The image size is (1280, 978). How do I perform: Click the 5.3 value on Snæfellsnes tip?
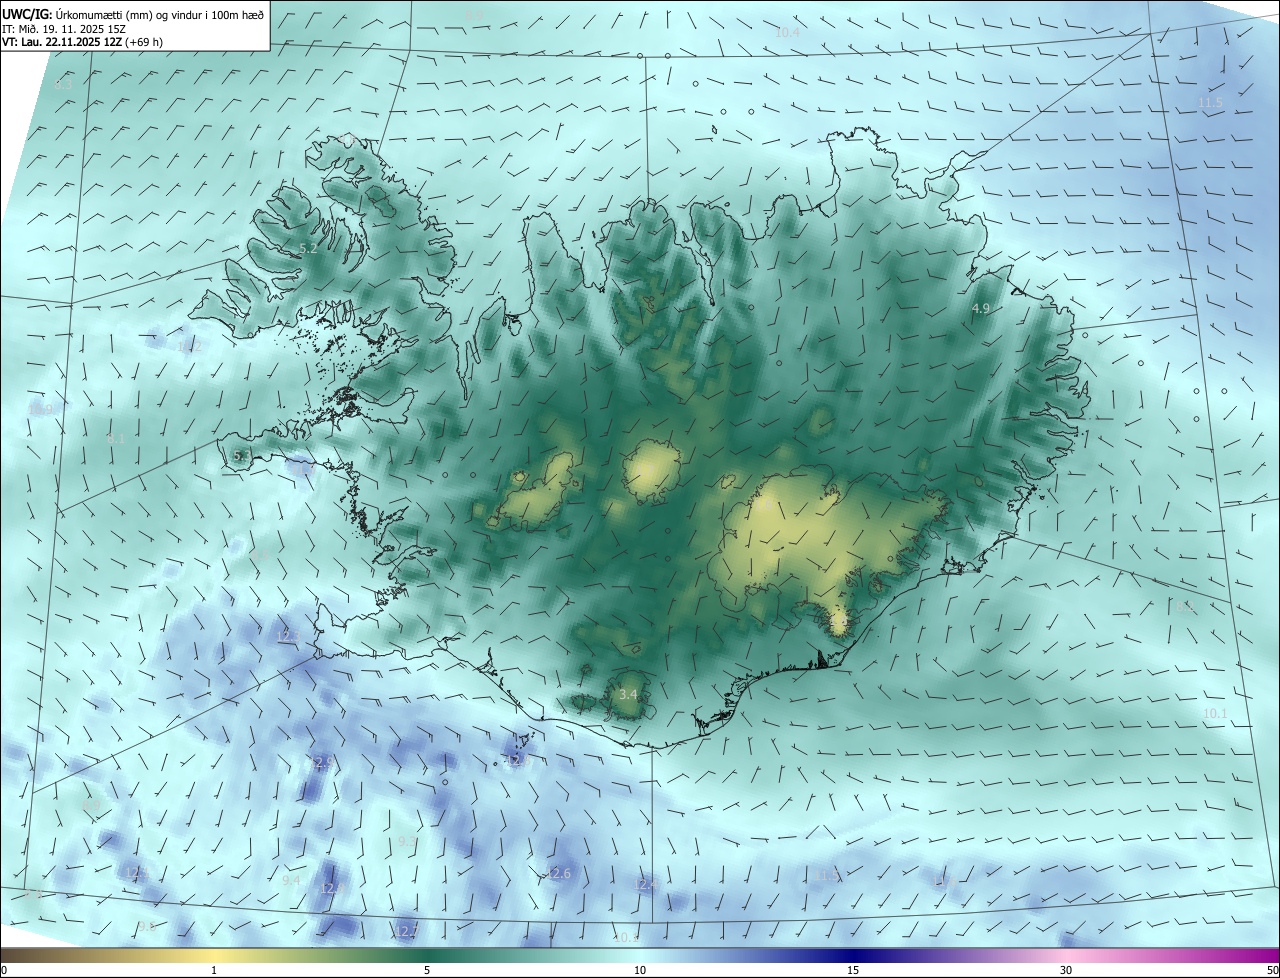point(242,456)
